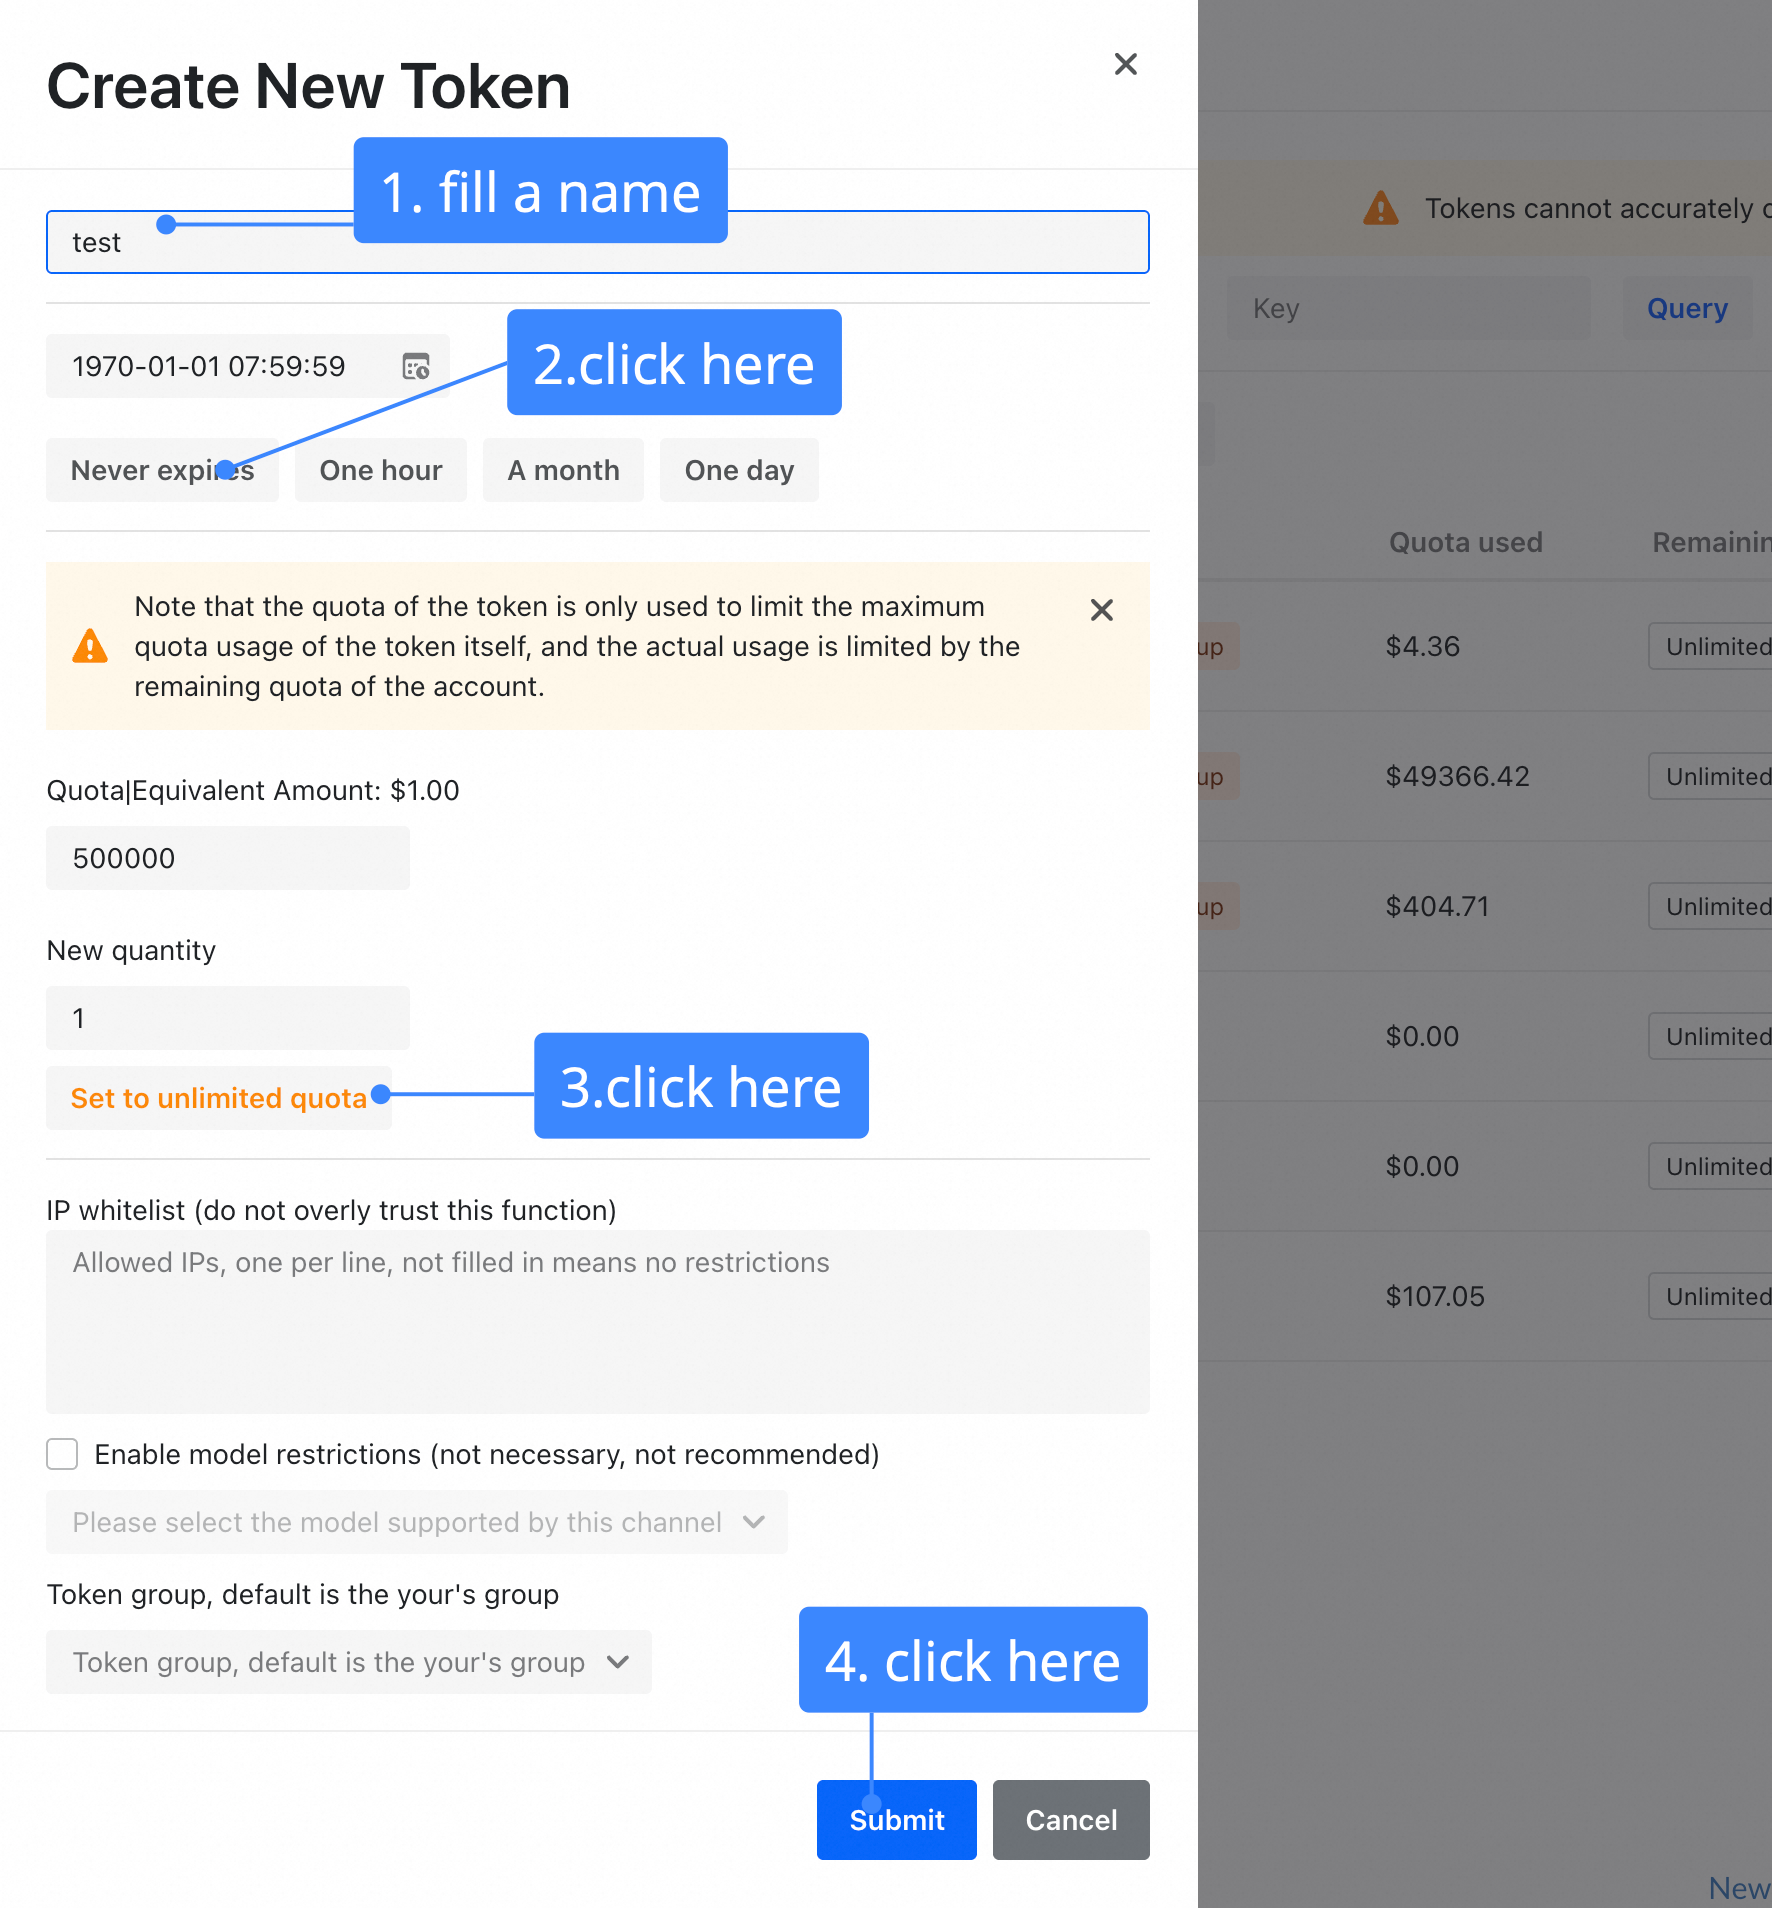Click the IP whitelist text area

click(x=597, y=1321)
